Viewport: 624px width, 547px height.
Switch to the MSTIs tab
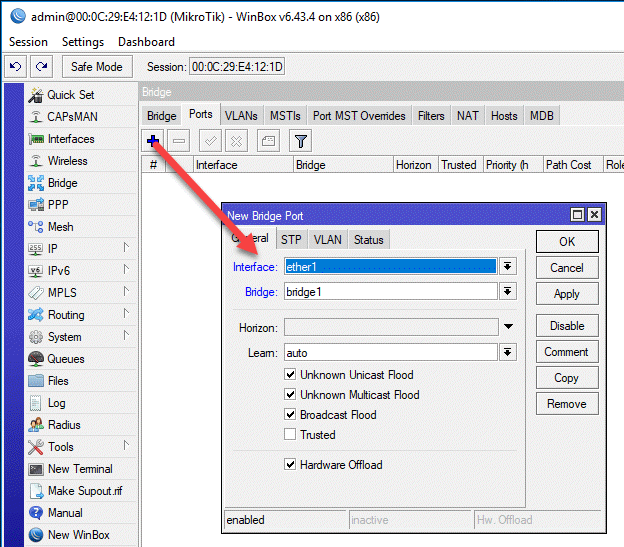[x=285, y=116]
